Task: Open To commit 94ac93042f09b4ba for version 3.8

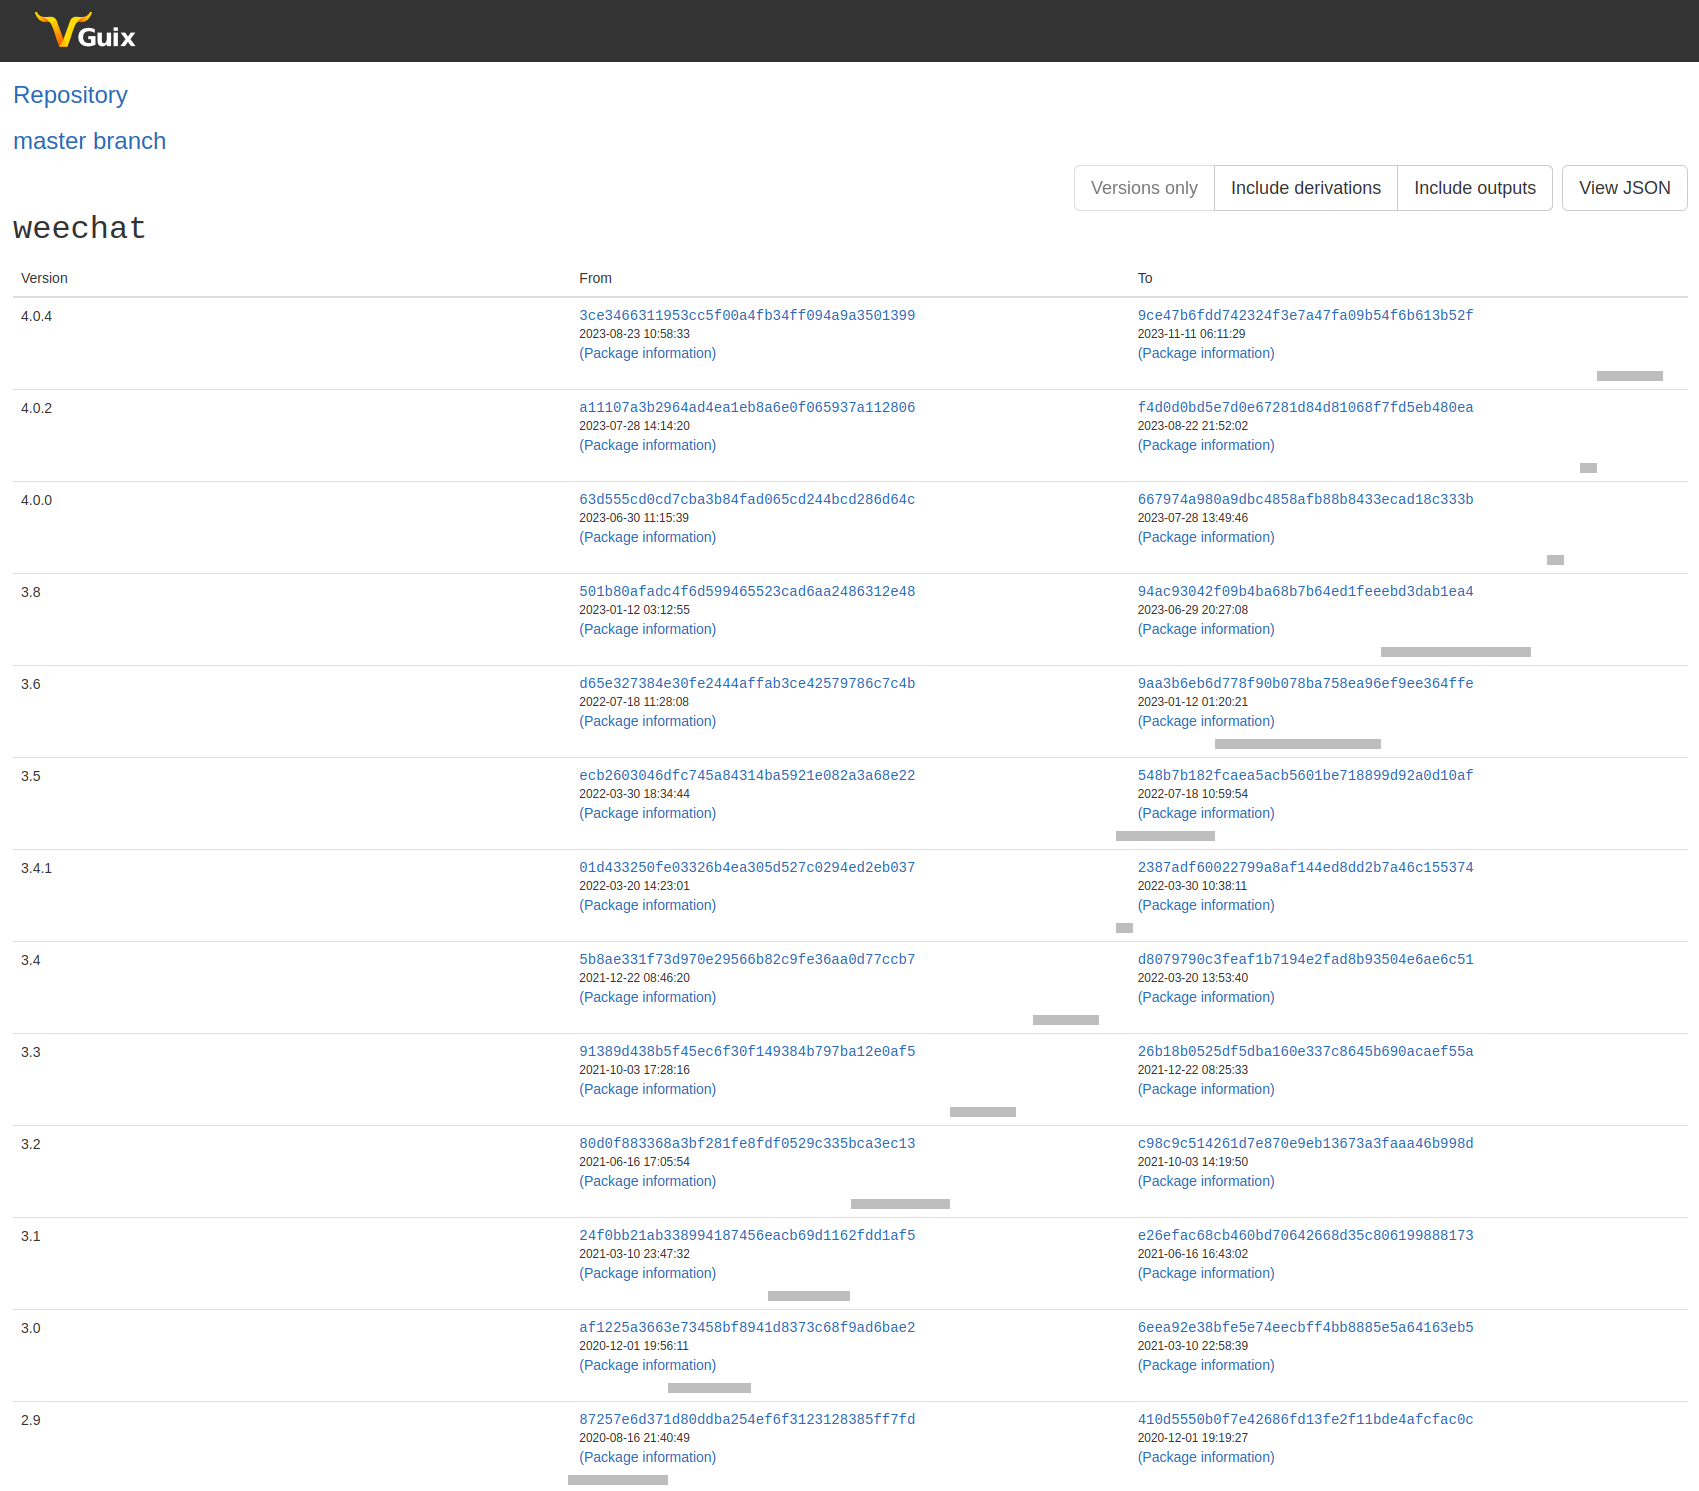Action: pyautogui.click(x=1305, y=591)
